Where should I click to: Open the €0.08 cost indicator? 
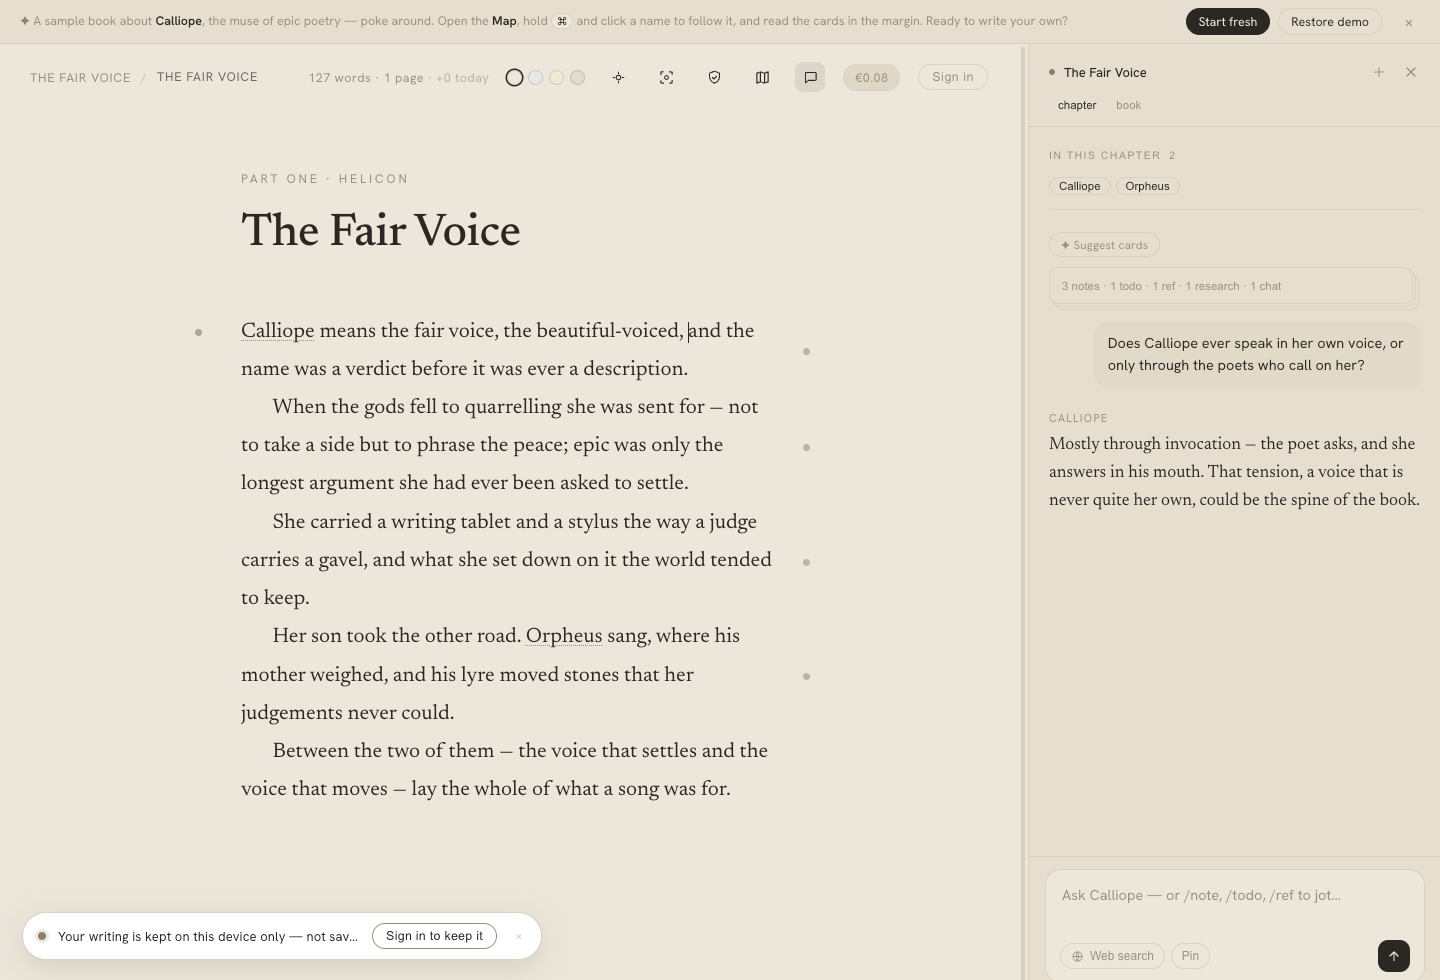871,77
